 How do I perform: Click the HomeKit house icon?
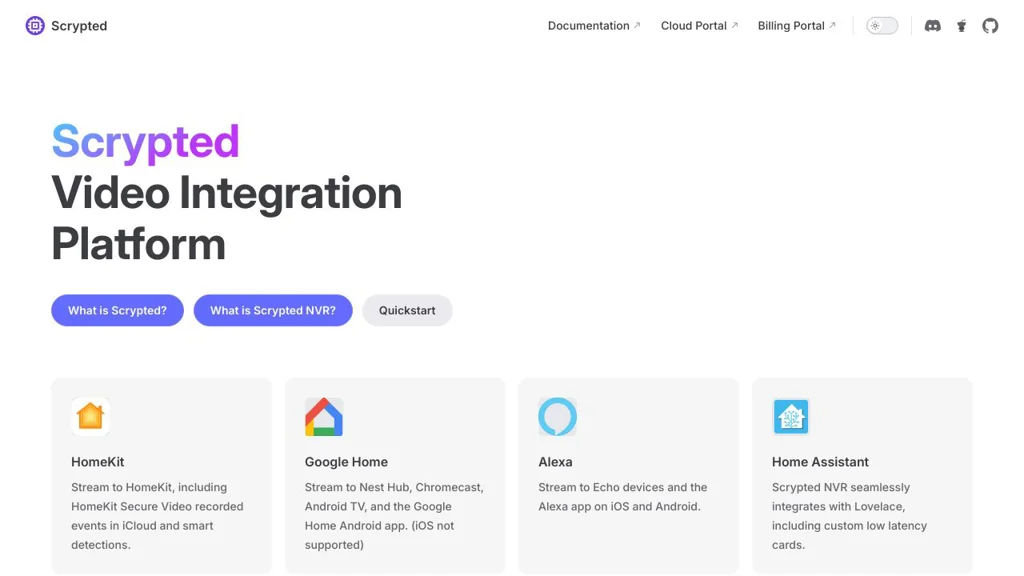90,416
